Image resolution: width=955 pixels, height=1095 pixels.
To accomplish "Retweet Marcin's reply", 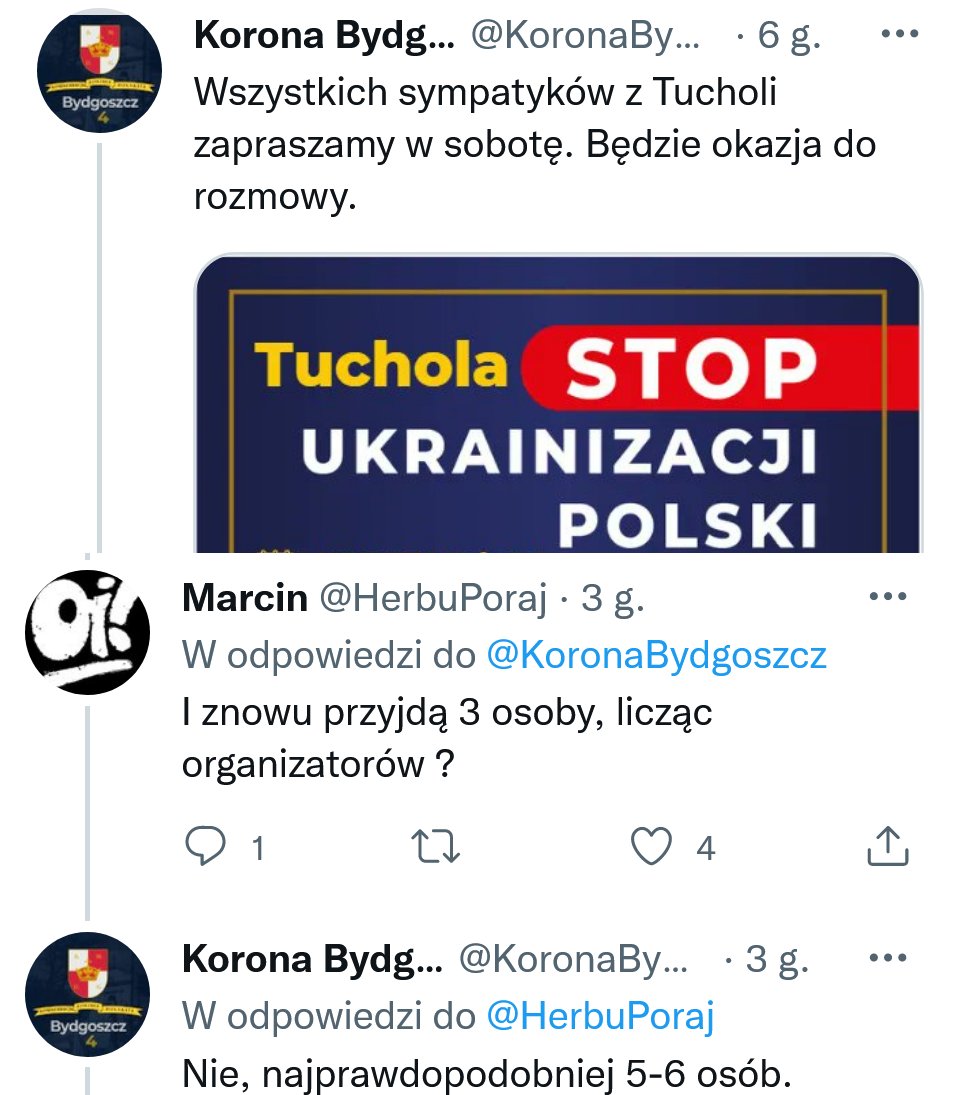I will (x=437, y=847).
